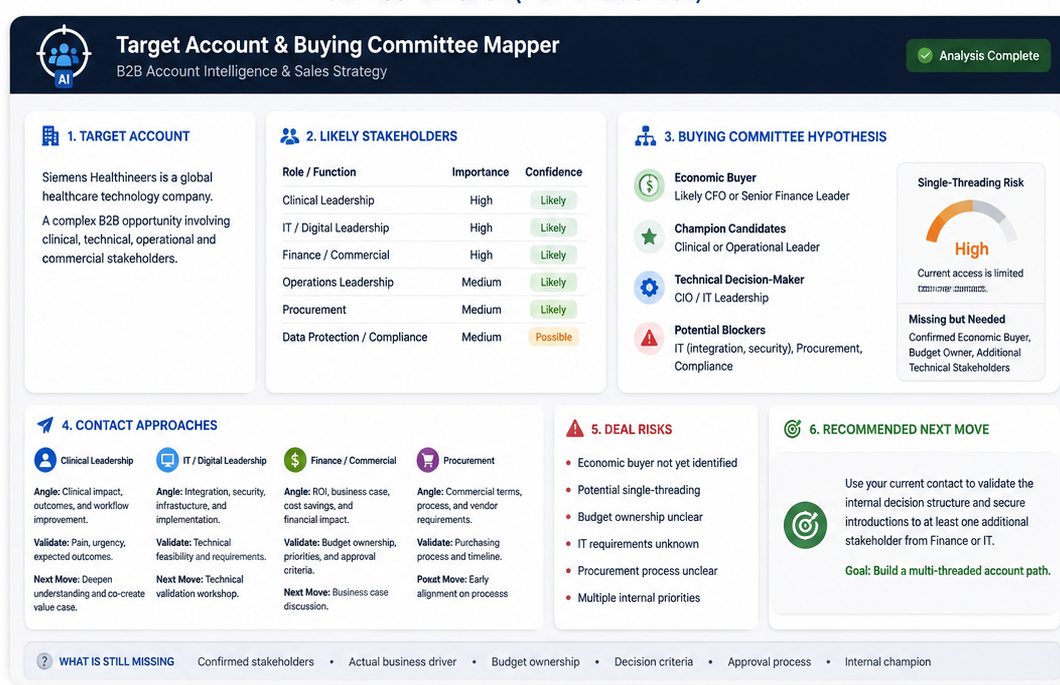This screenshot has width=1060, height=685.
Task: Click Goal: Build a multi-threaded account path
Action: click(x=948, y=571)
